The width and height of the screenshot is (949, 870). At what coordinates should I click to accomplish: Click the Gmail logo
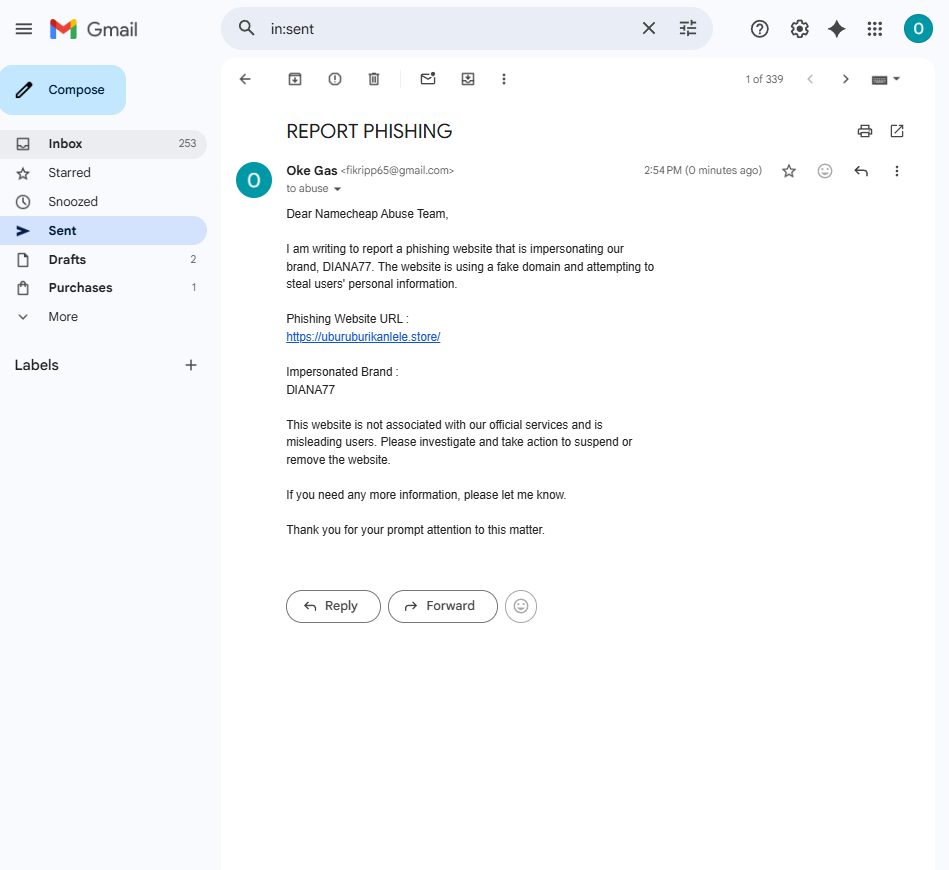pos(94,29)
